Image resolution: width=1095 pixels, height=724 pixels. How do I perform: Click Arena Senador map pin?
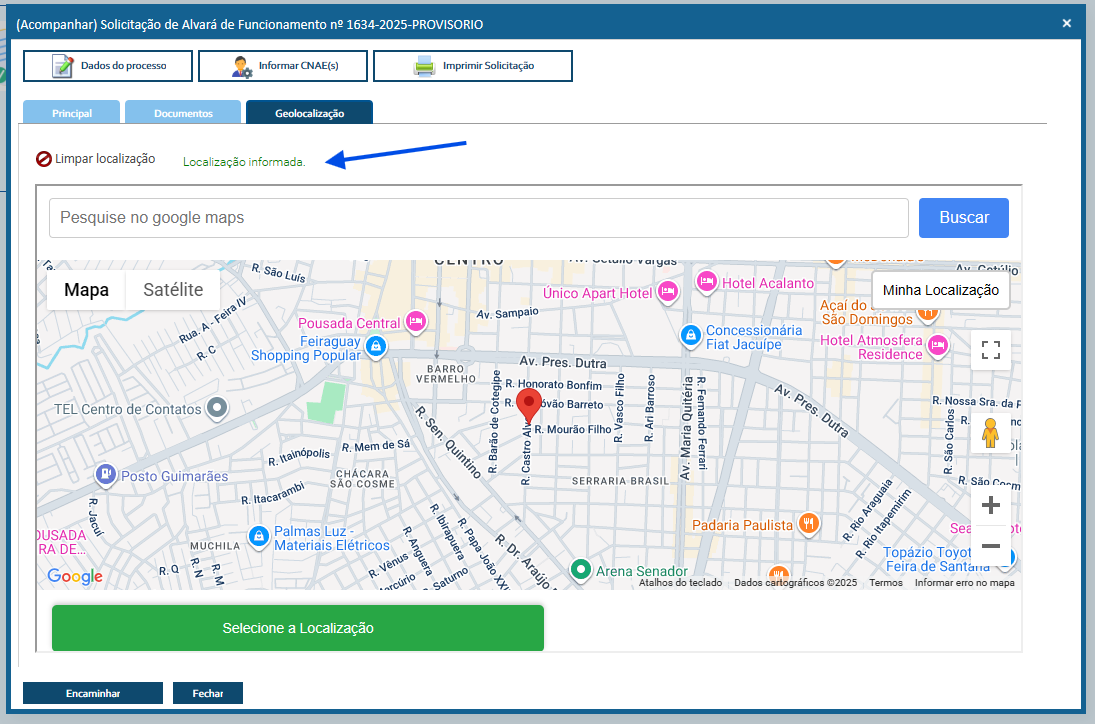(x=580, y=570)
